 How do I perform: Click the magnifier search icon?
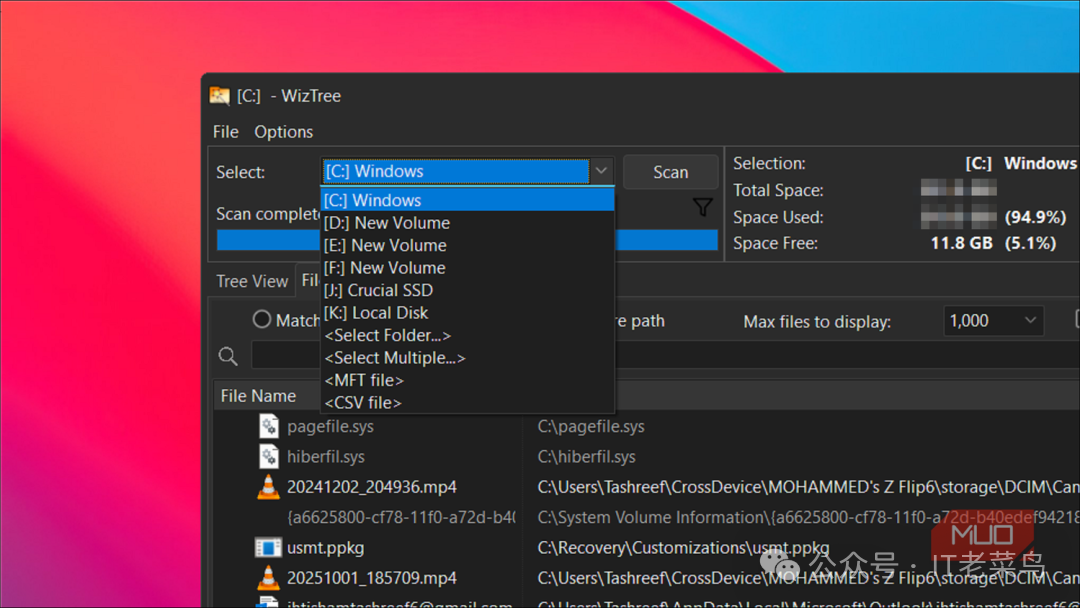227,355
